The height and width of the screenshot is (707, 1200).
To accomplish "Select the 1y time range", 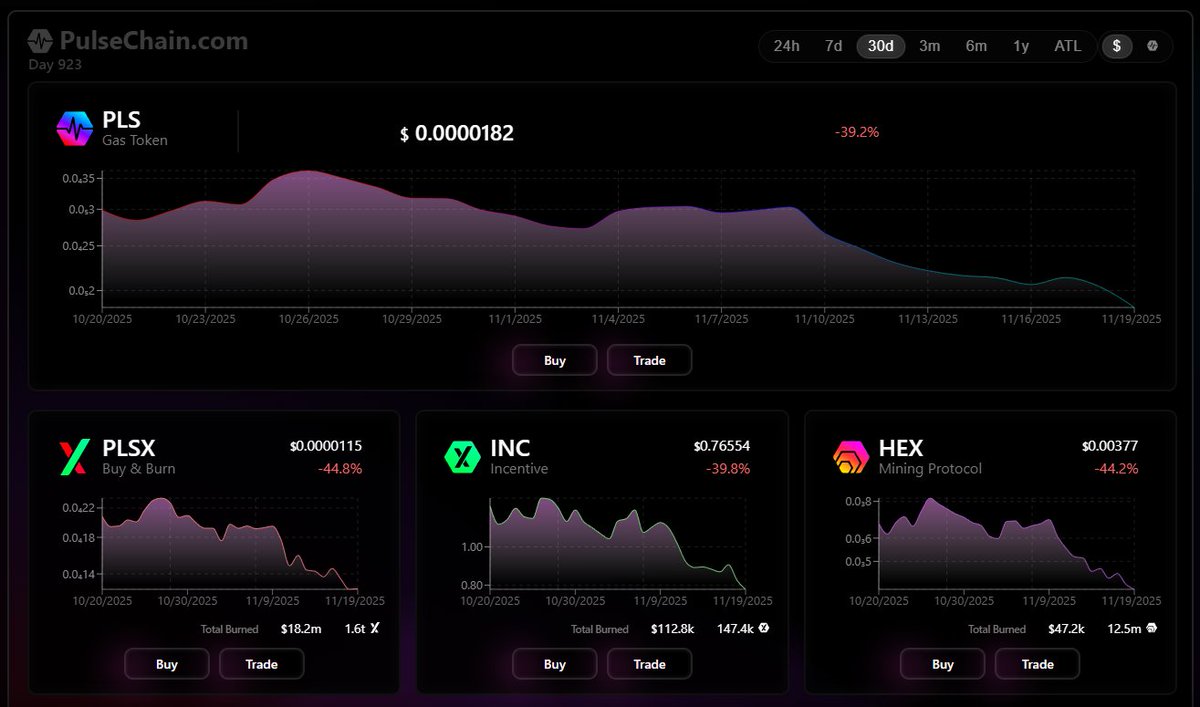I will pyautogui.click(x=1021, y=46).
